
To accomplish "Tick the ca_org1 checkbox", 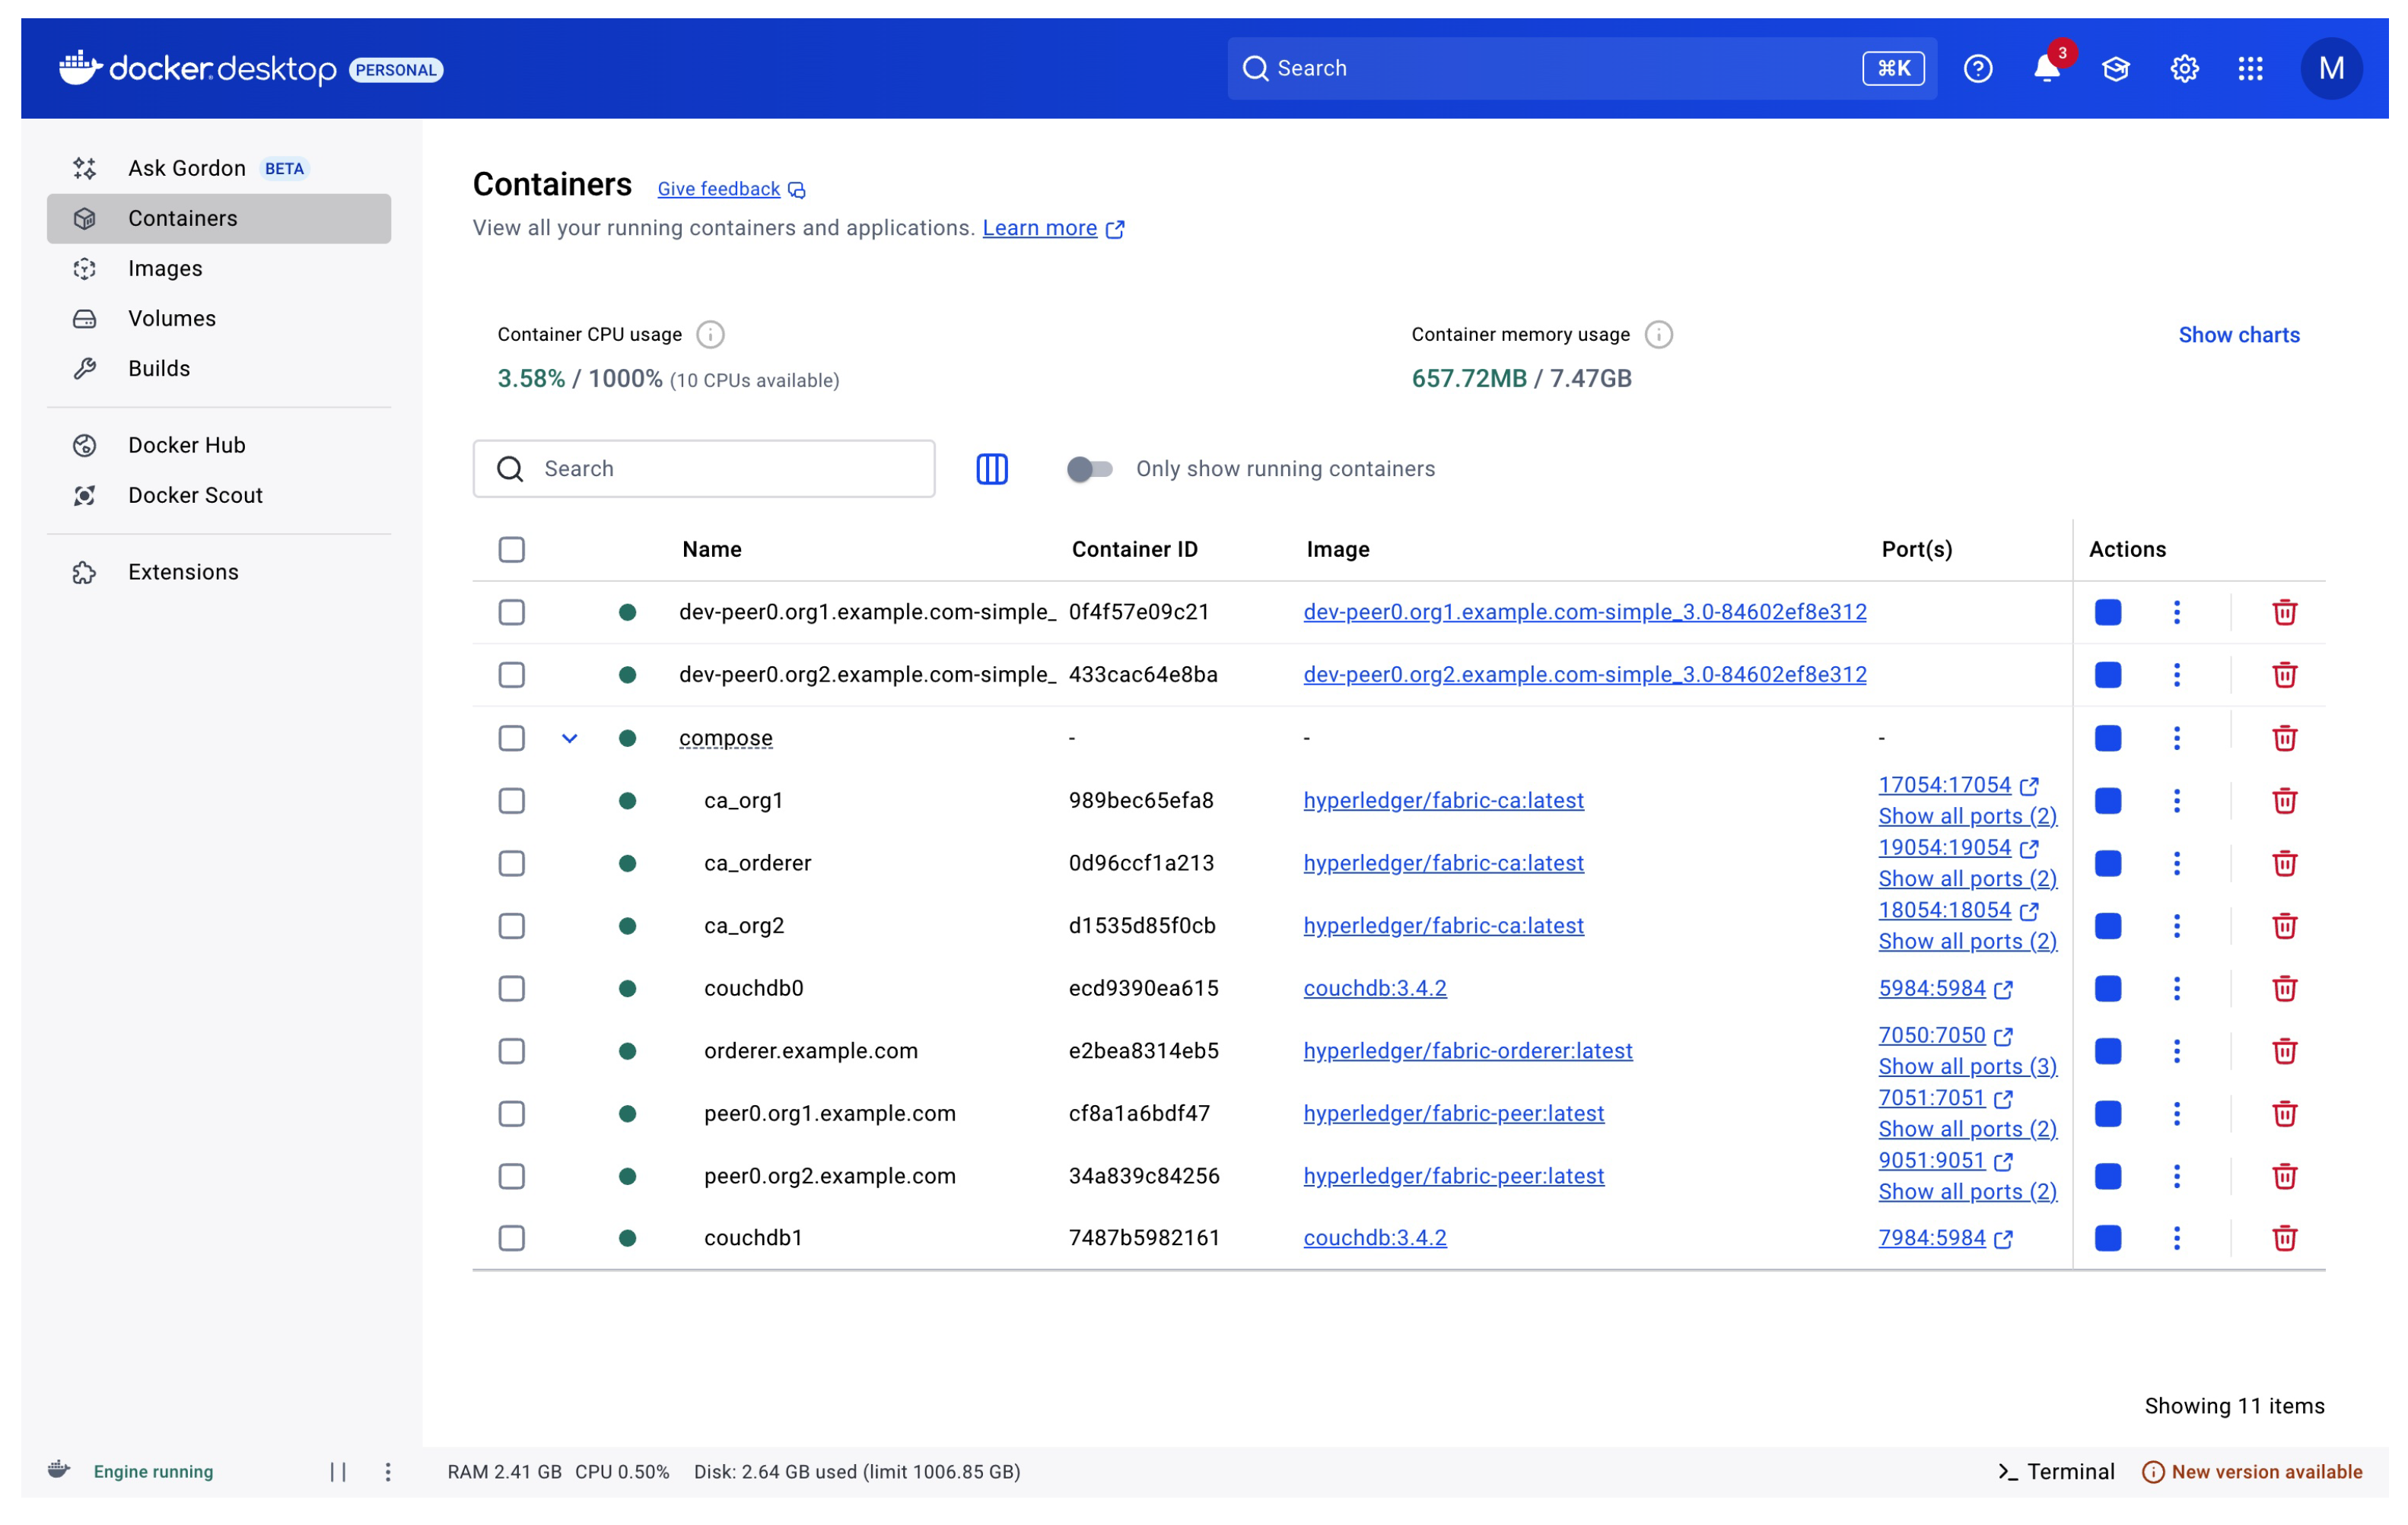I will [x=511, y=801].
